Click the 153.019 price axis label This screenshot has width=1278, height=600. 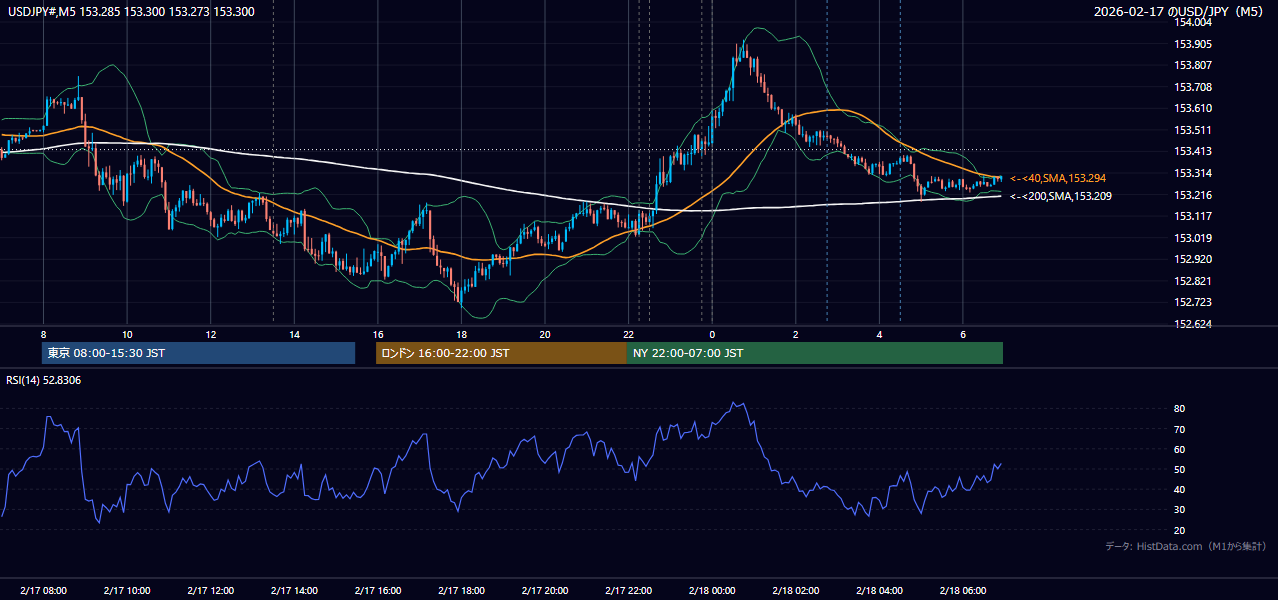(x=1193, y=238)
